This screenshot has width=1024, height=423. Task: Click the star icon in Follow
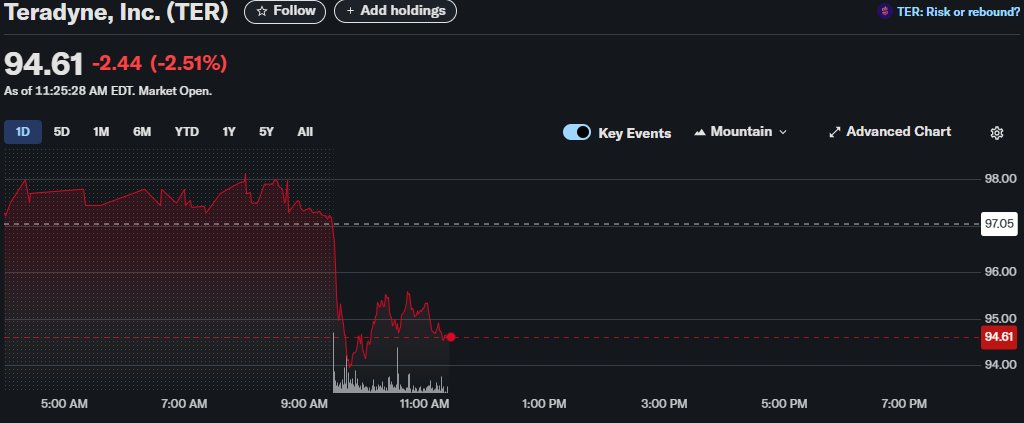262,11
